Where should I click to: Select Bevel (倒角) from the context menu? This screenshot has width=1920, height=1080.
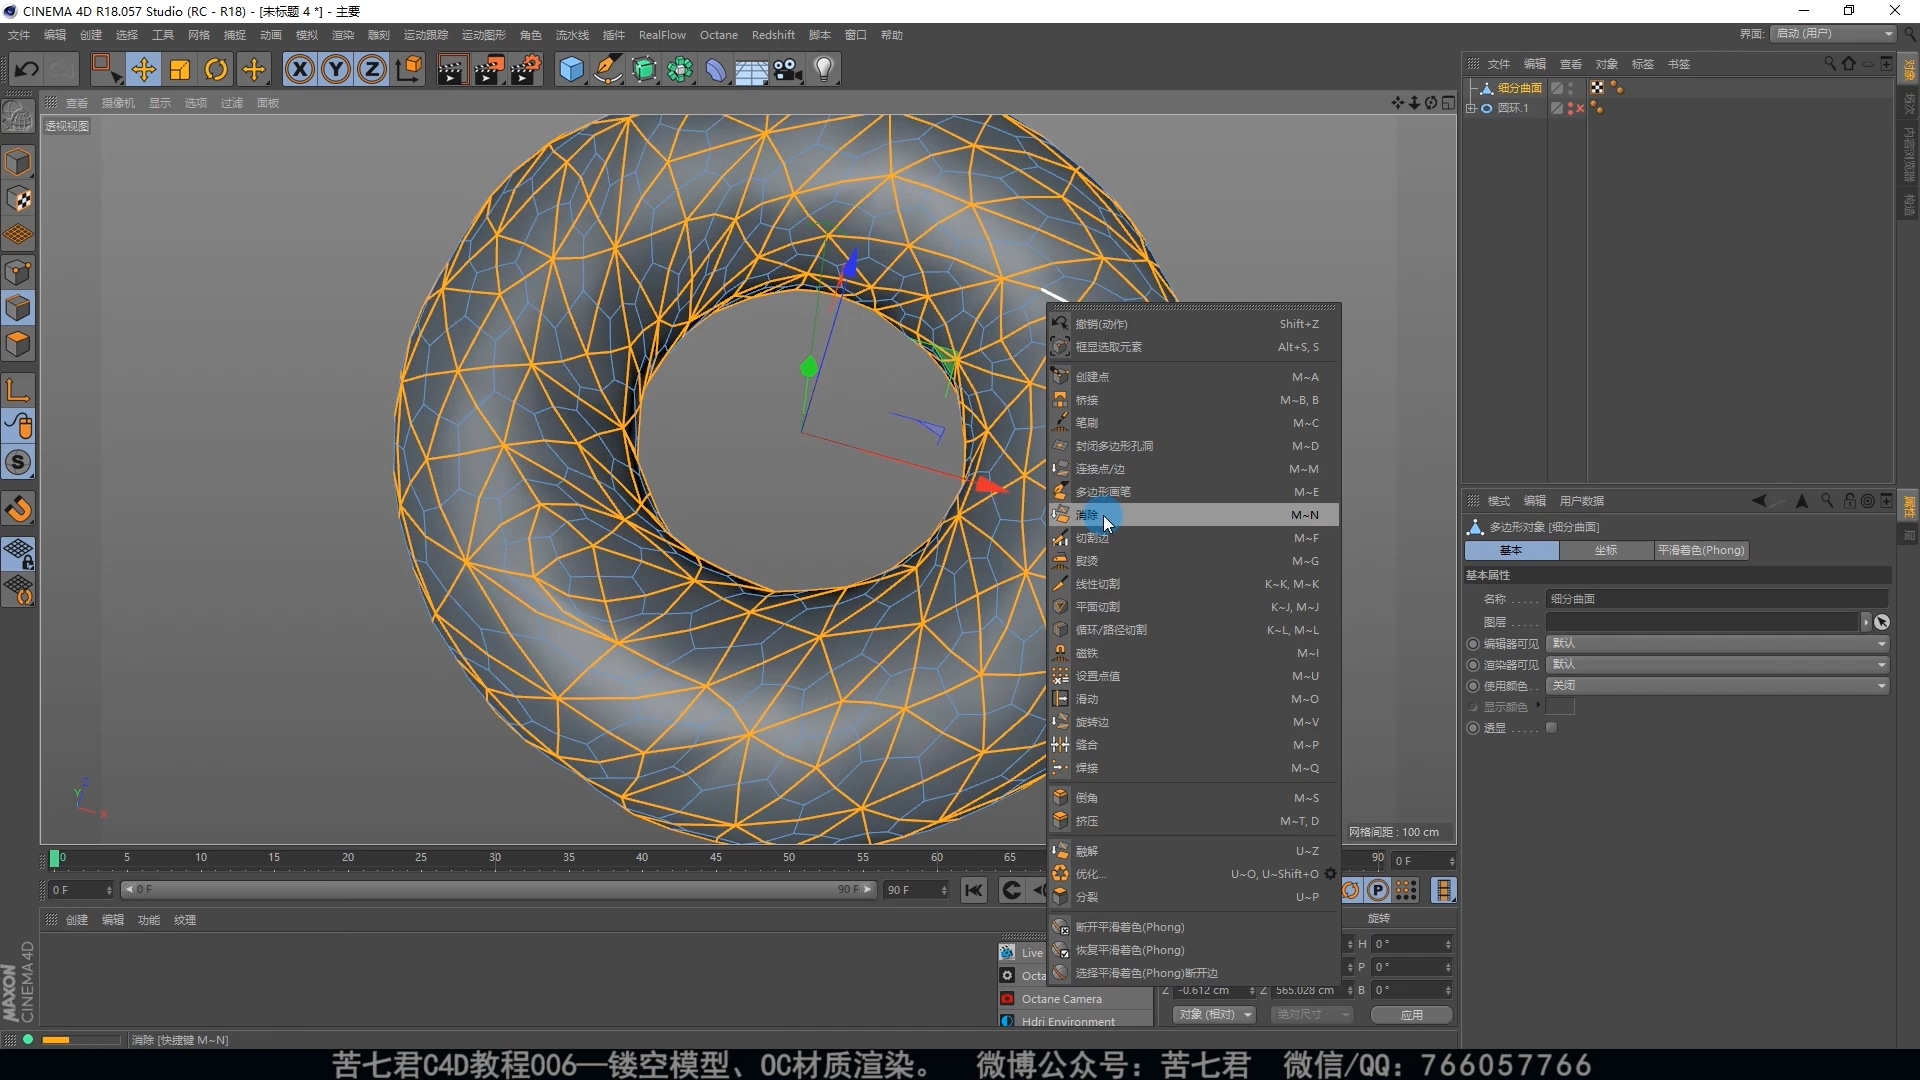click(1193, 798)
